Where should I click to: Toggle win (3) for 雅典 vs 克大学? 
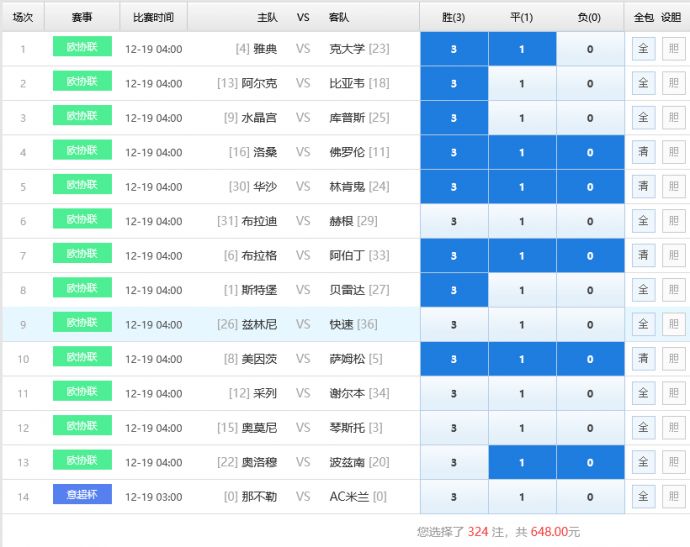click(x=454, y=49)
